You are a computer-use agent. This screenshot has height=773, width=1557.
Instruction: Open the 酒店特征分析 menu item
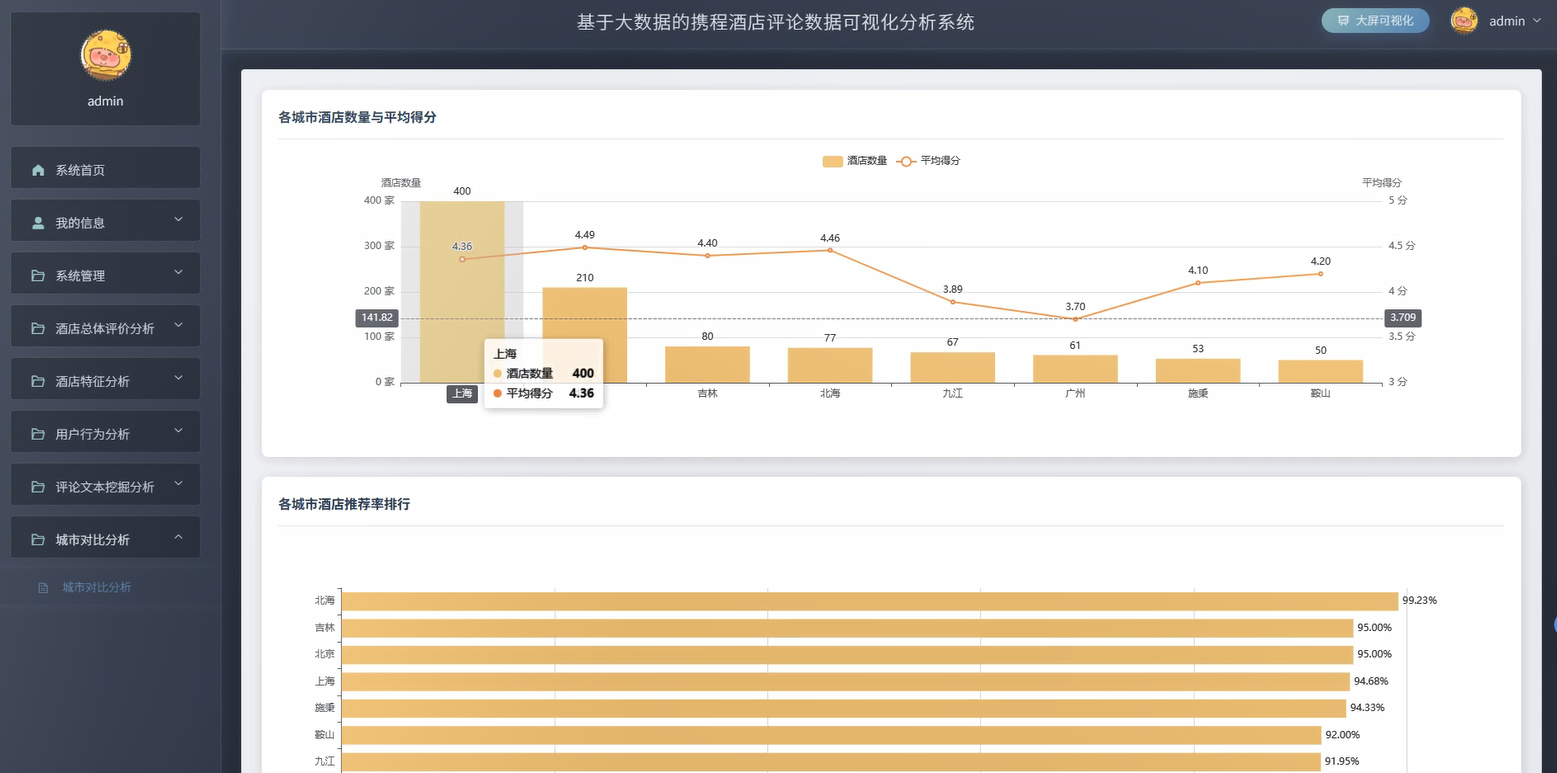(x=105, y=379)
